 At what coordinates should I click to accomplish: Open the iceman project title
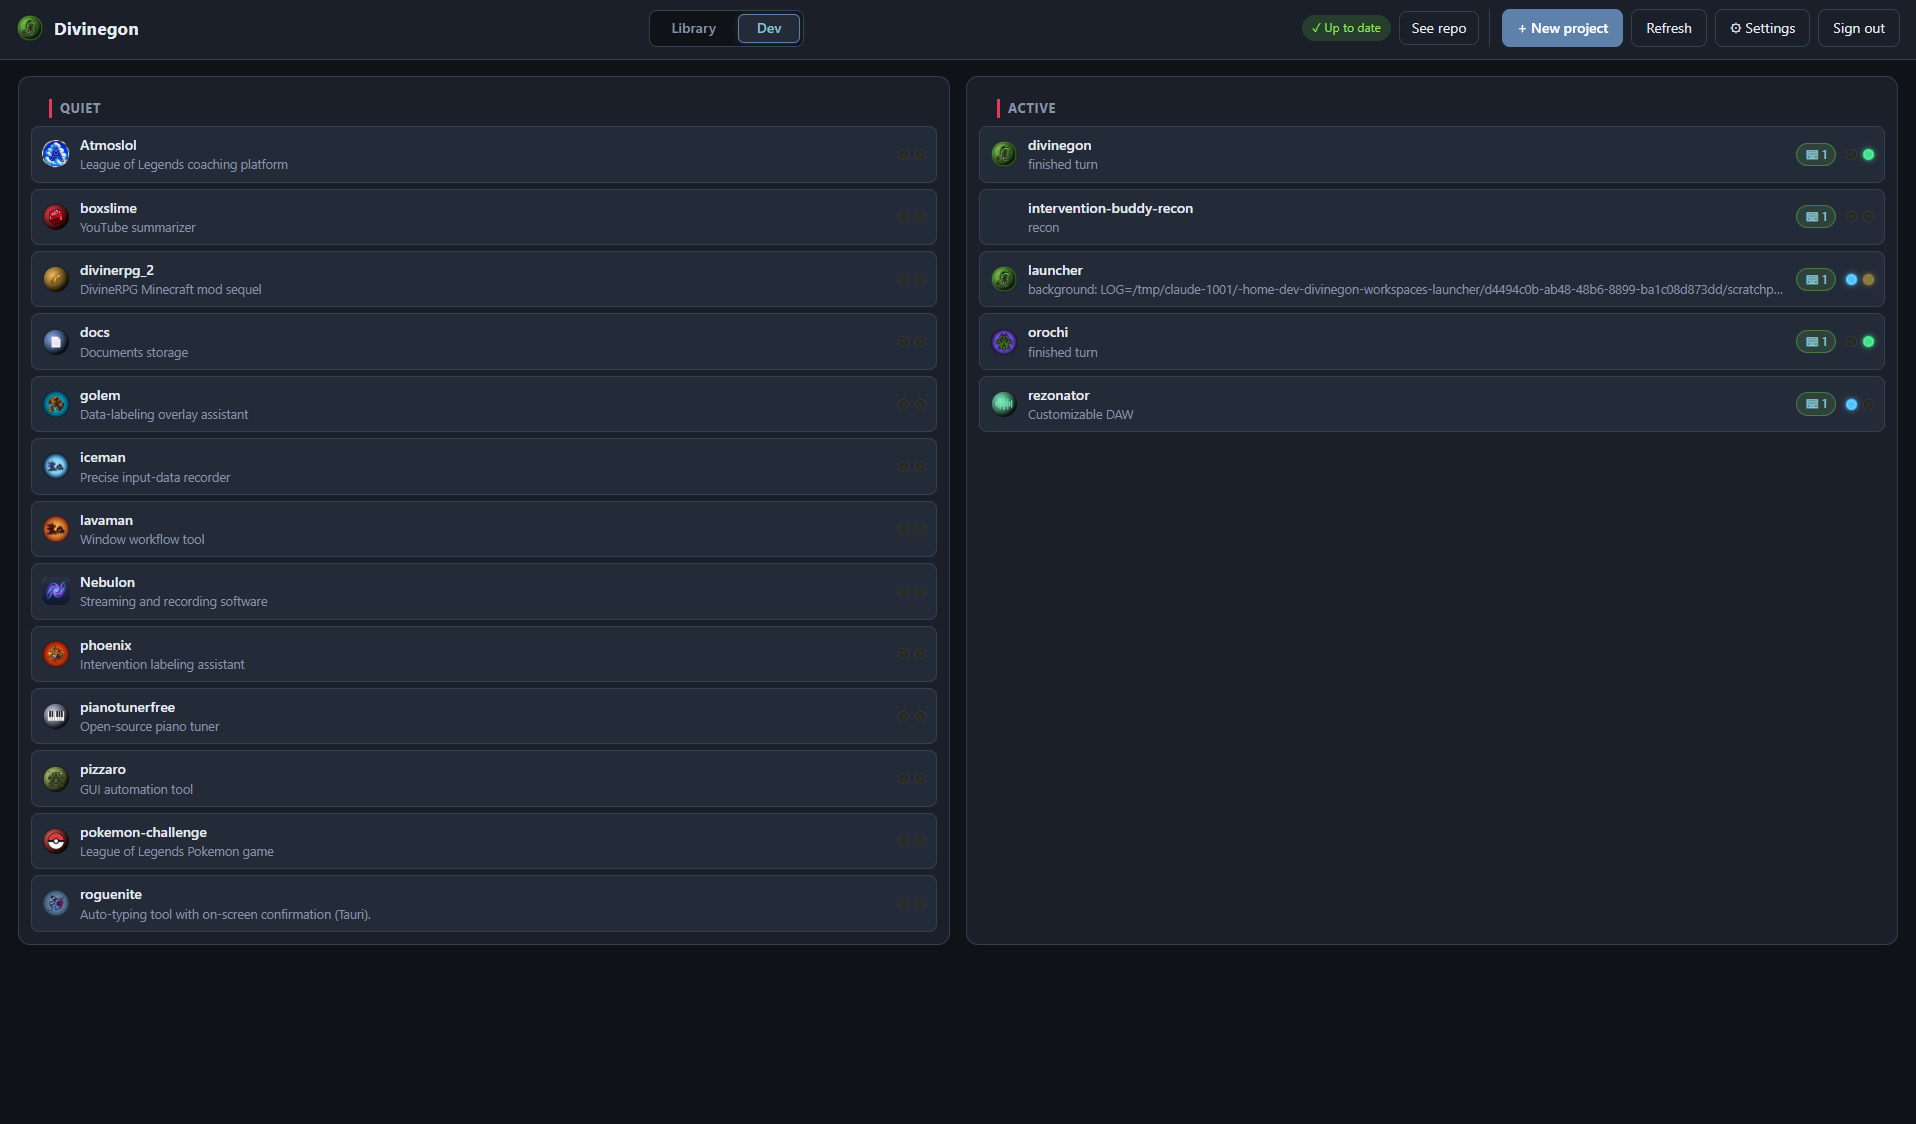click(x=103, y=457)
